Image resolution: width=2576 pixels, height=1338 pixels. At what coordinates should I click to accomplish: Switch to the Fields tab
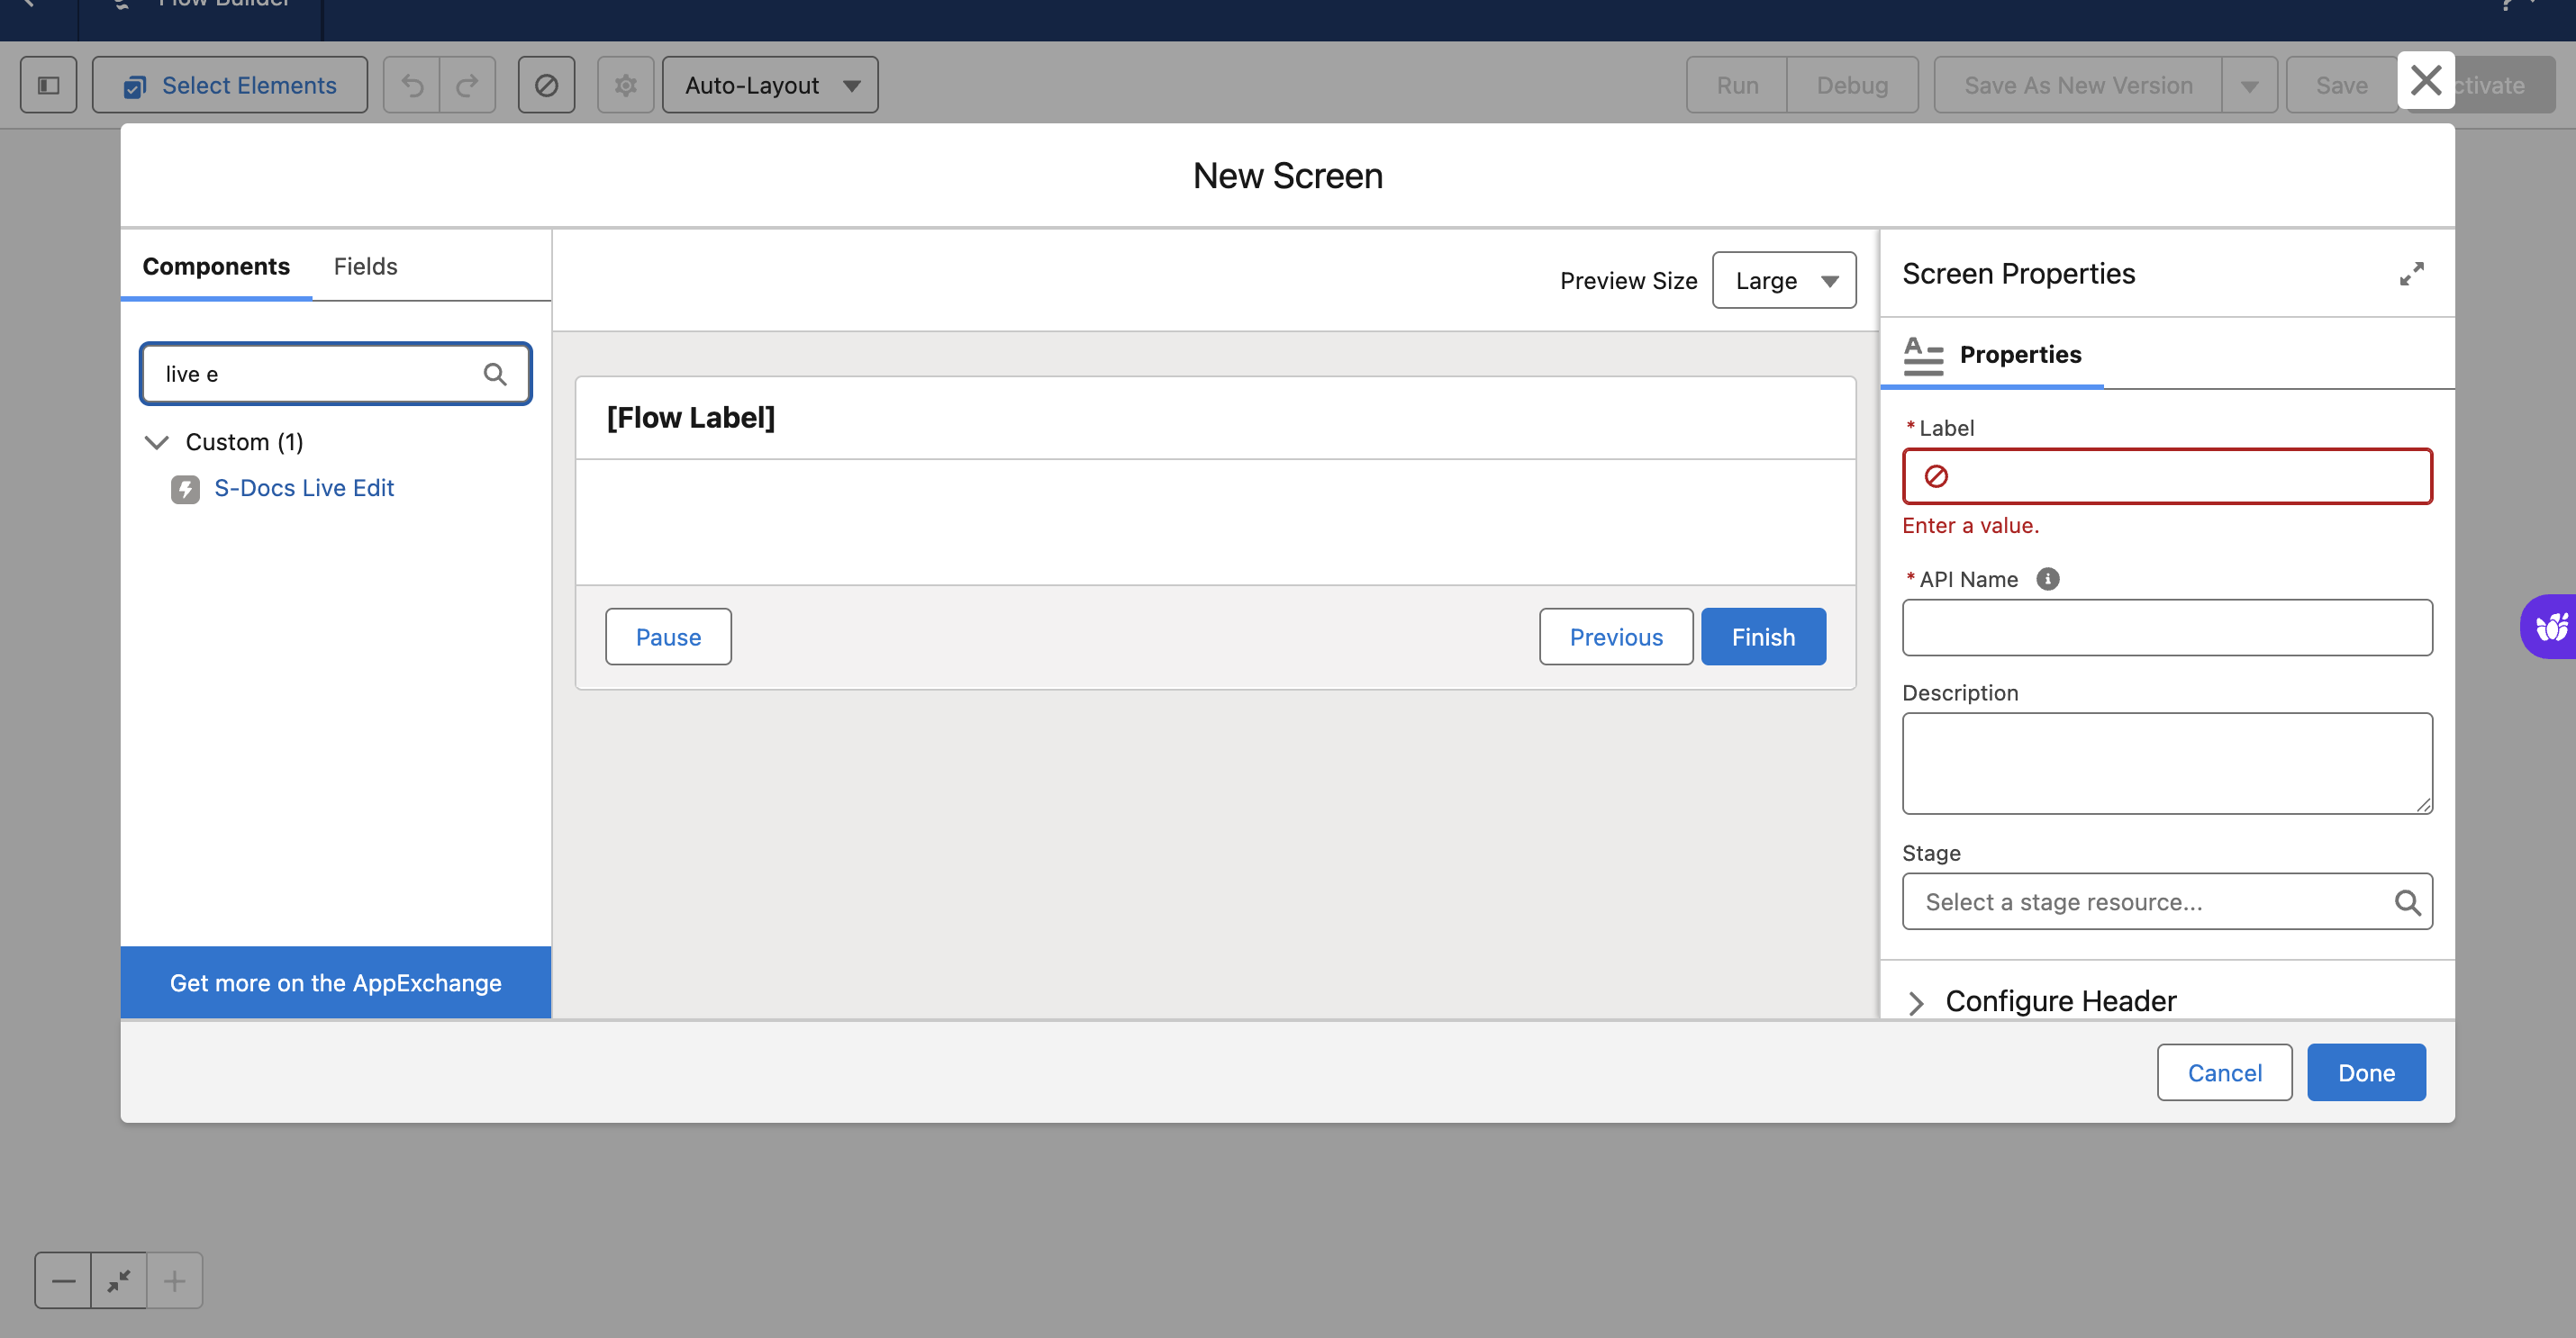click(365, 266)
